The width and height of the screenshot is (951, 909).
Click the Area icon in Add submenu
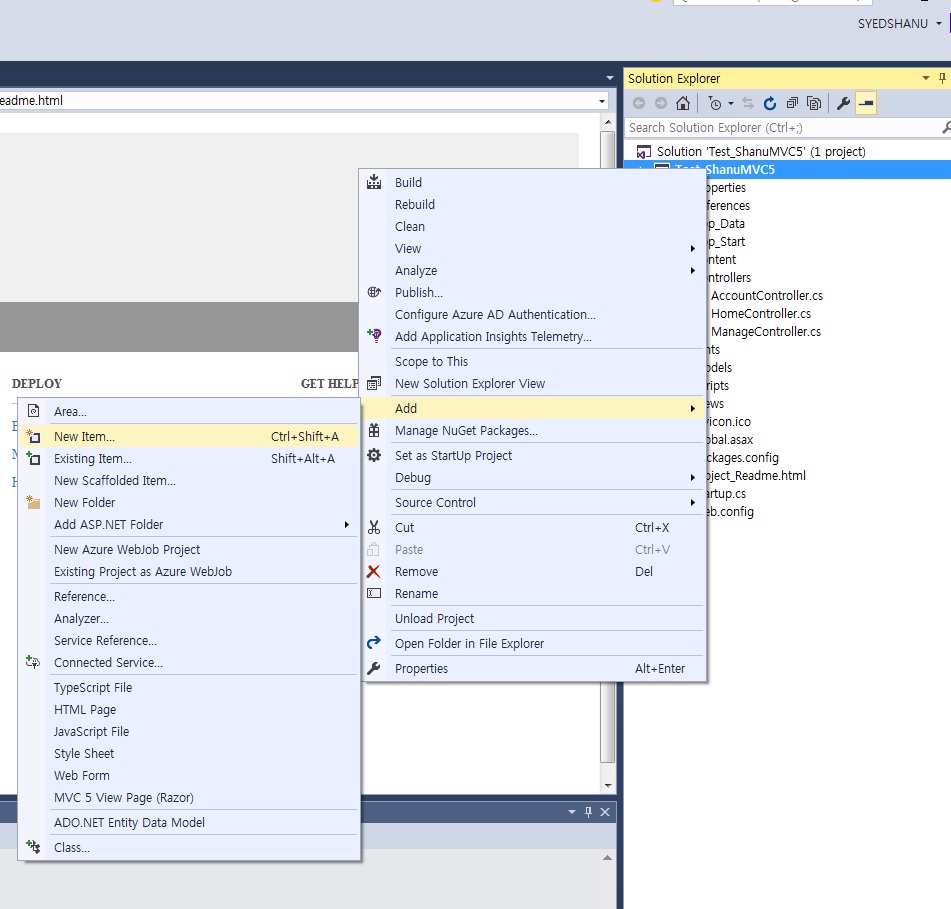coord(34,411)
